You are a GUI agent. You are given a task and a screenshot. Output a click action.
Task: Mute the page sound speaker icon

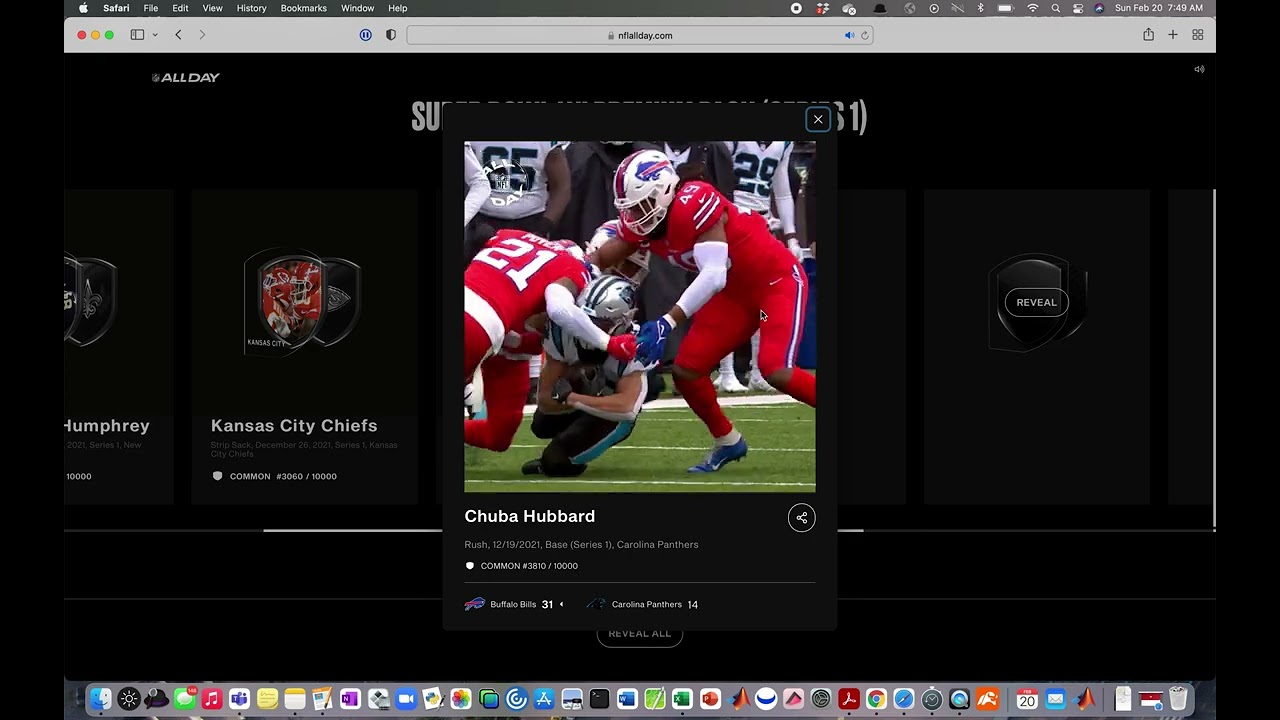pos(1199,69)
